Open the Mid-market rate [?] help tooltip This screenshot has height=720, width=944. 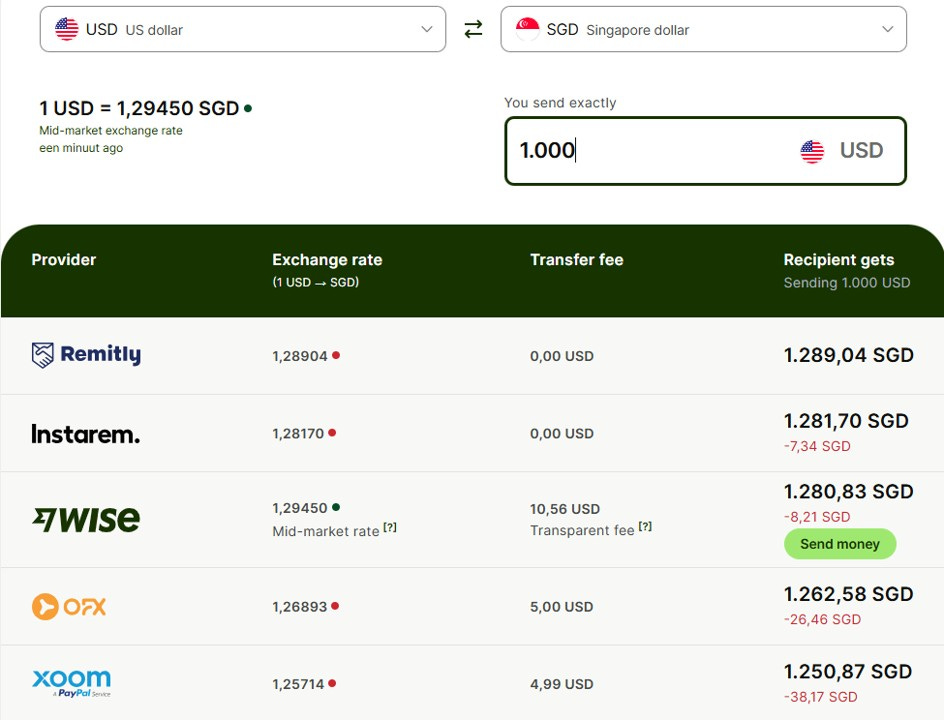click(x=390, y=527)
